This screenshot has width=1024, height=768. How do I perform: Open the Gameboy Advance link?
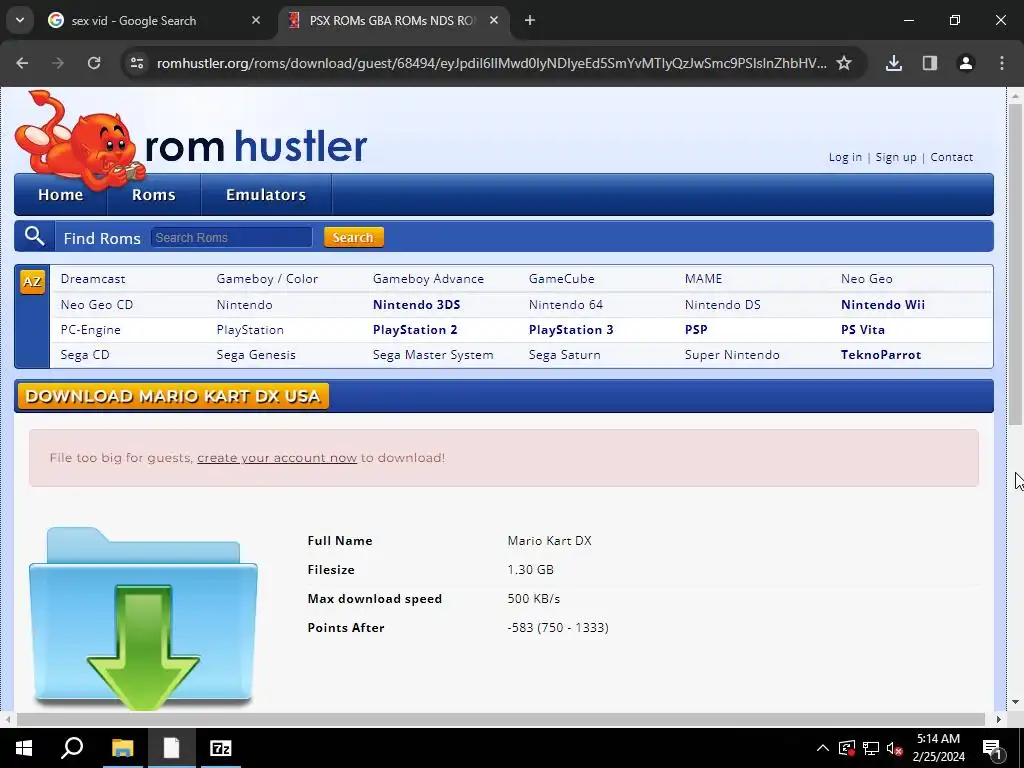(428, 279)
